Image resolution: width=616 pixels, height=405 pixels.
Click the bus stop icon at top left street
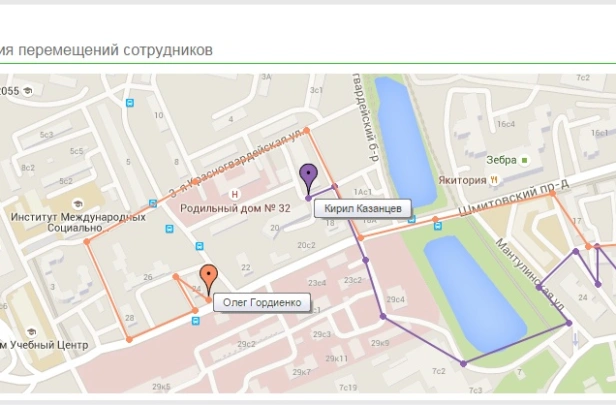pos(130,103)
